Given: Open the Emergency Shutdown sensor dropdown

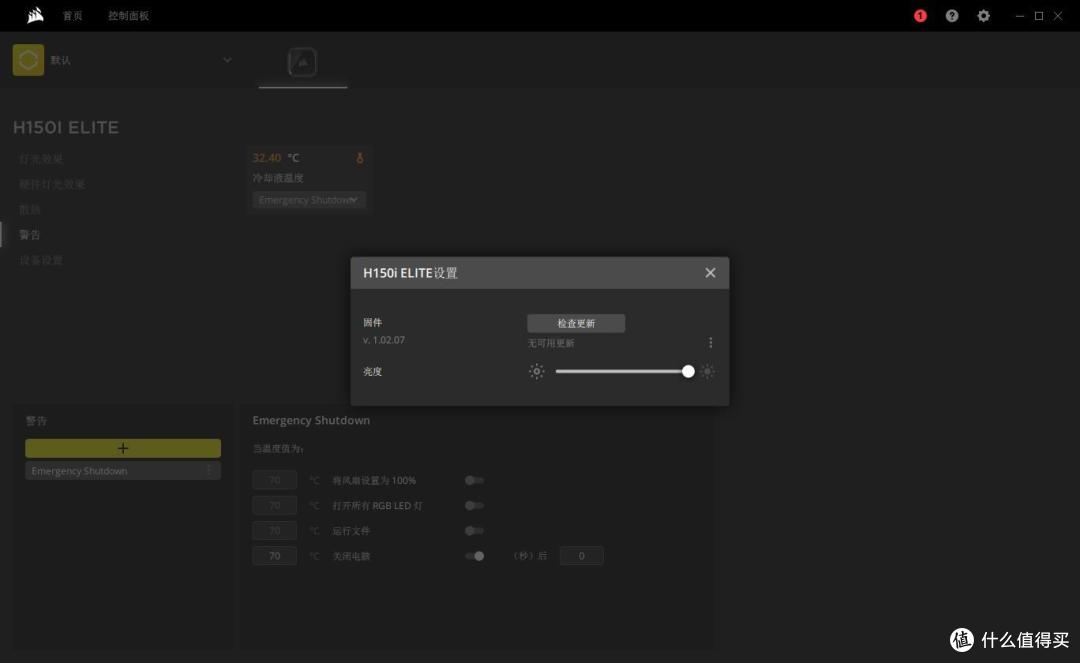Looking at the screenshot, I should click(309, 200).
